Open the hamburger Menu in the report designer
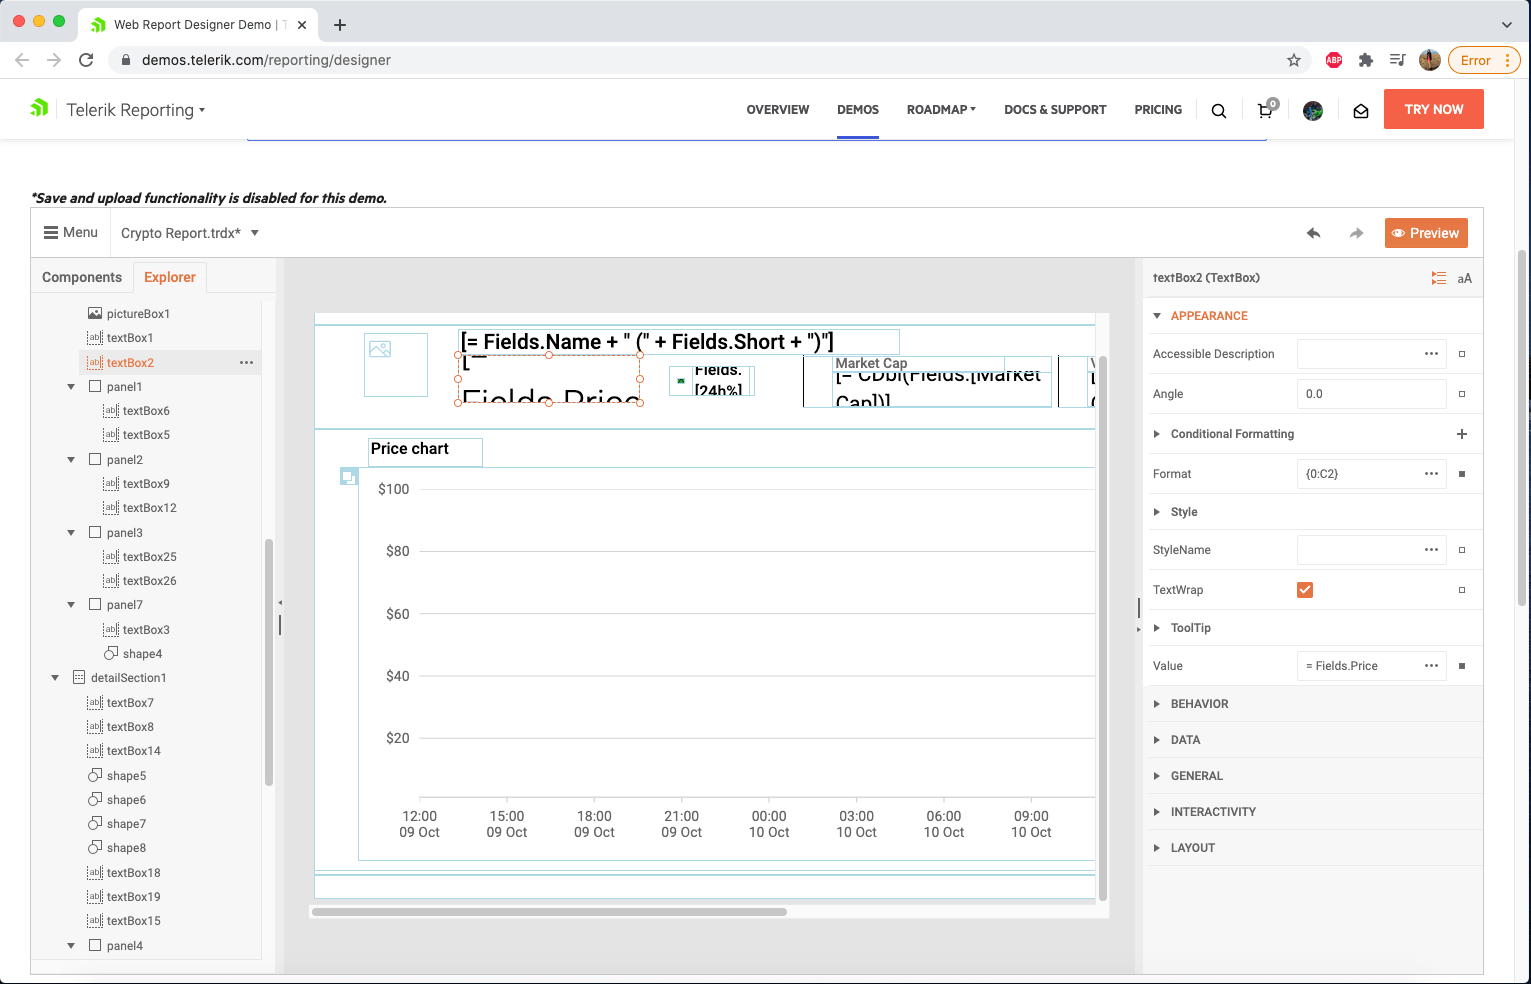The image size is (1531, 984). [x=70, y=232]
